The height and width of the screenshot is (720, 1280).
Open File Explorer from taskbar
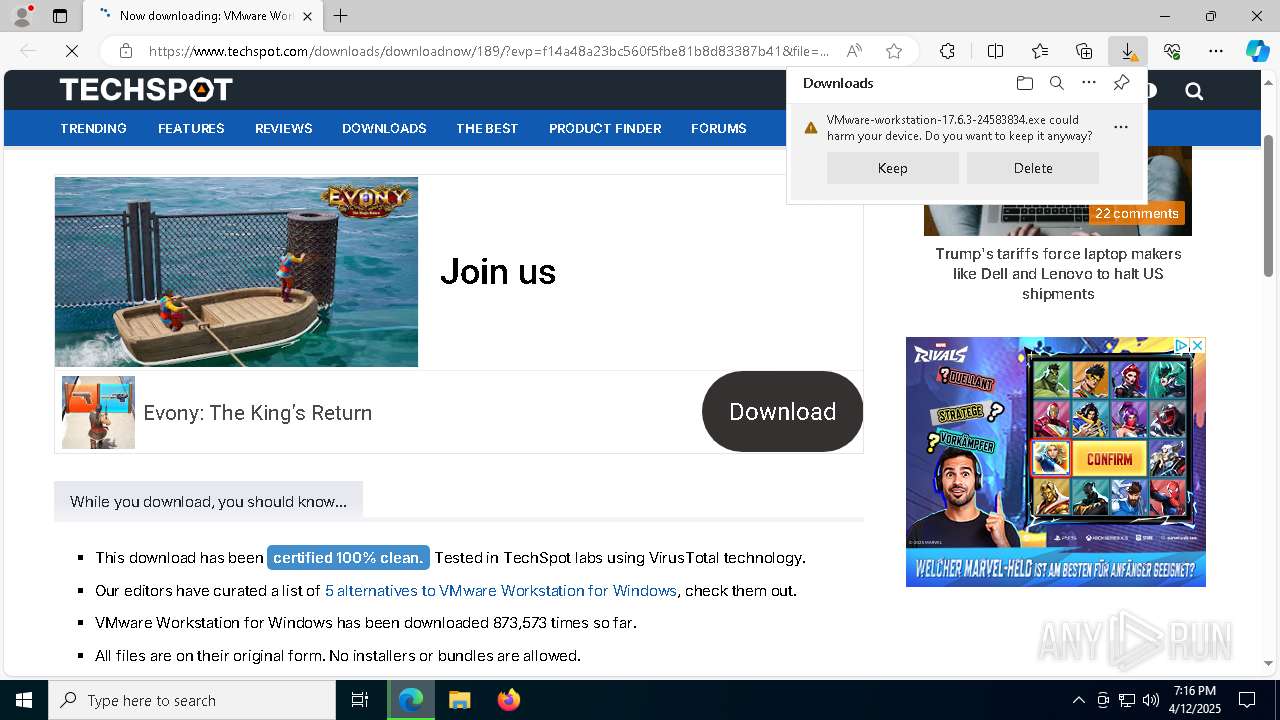coord(459,700)
